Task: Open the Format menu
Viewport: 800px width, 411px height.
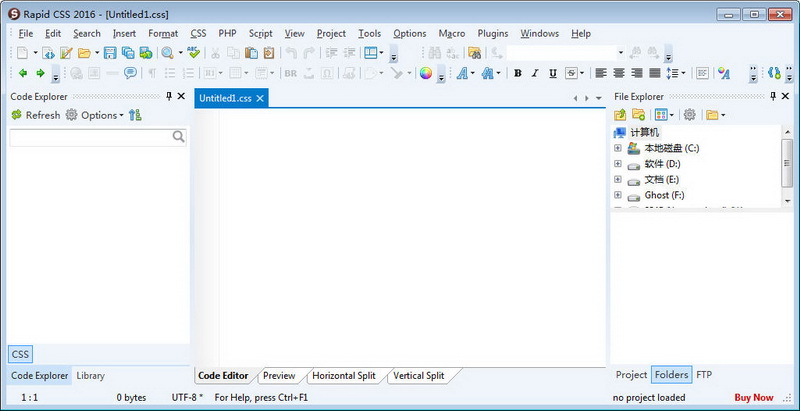Action: tap(163, 34)
